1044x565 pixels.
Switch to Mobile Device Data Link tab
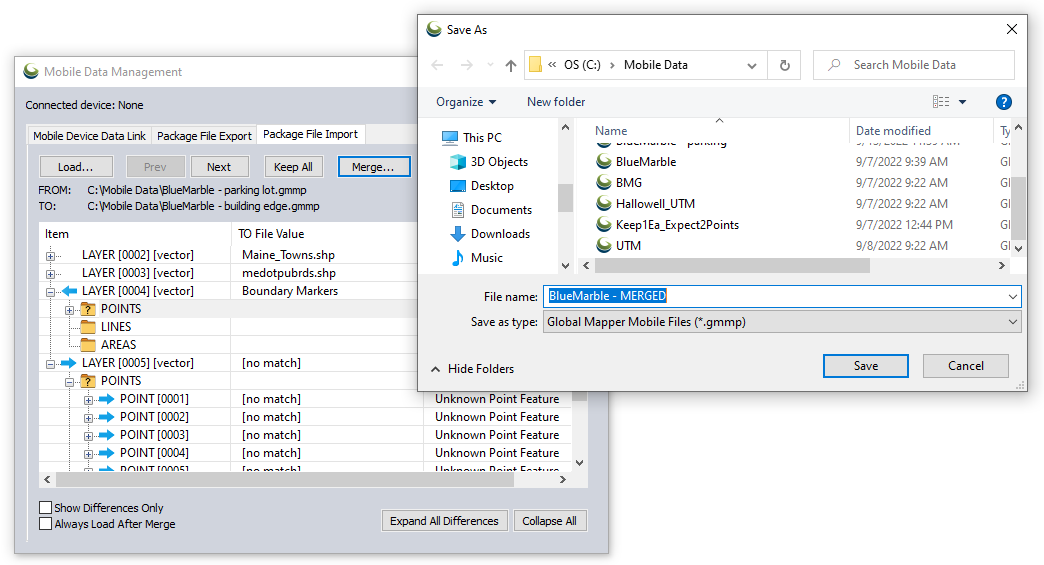point(89,136)
